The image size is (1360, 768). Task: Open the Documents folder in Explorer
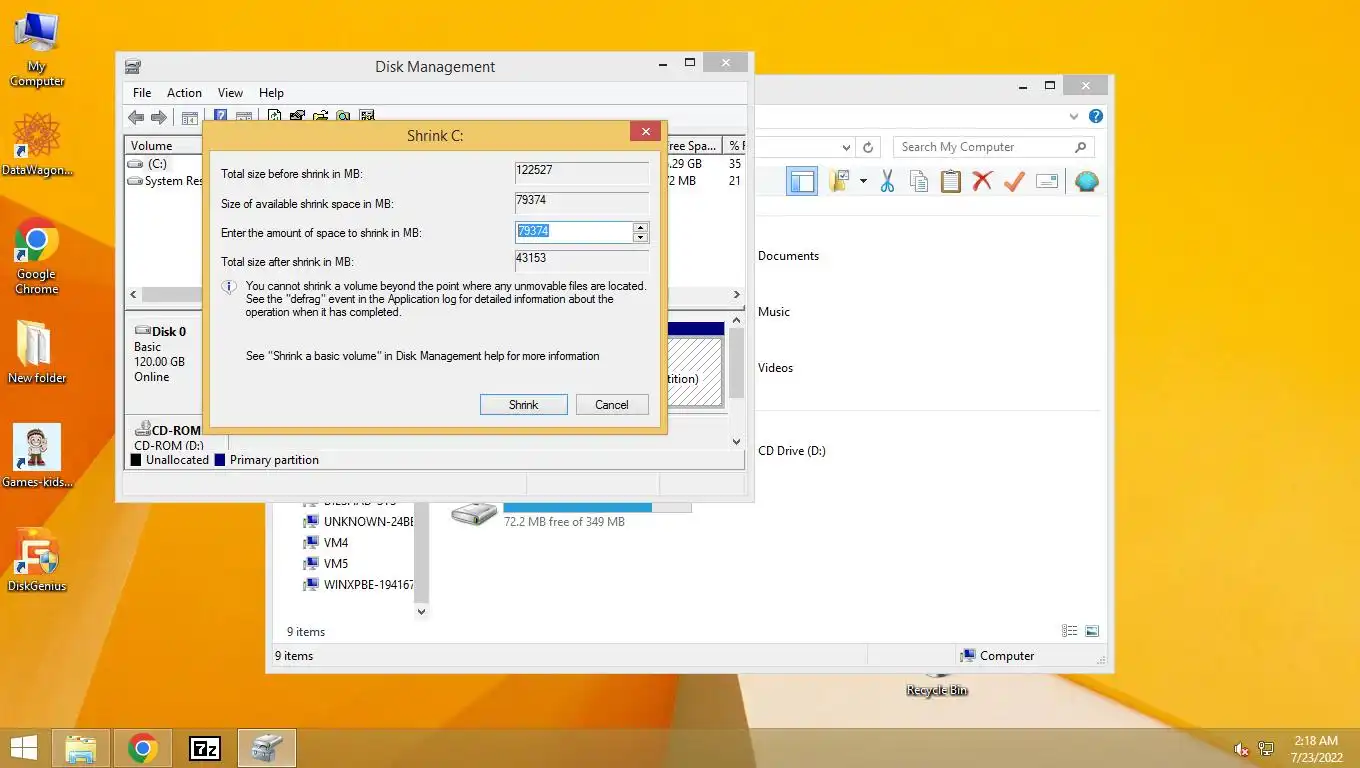pyautogui.click(x=788, y=256)
